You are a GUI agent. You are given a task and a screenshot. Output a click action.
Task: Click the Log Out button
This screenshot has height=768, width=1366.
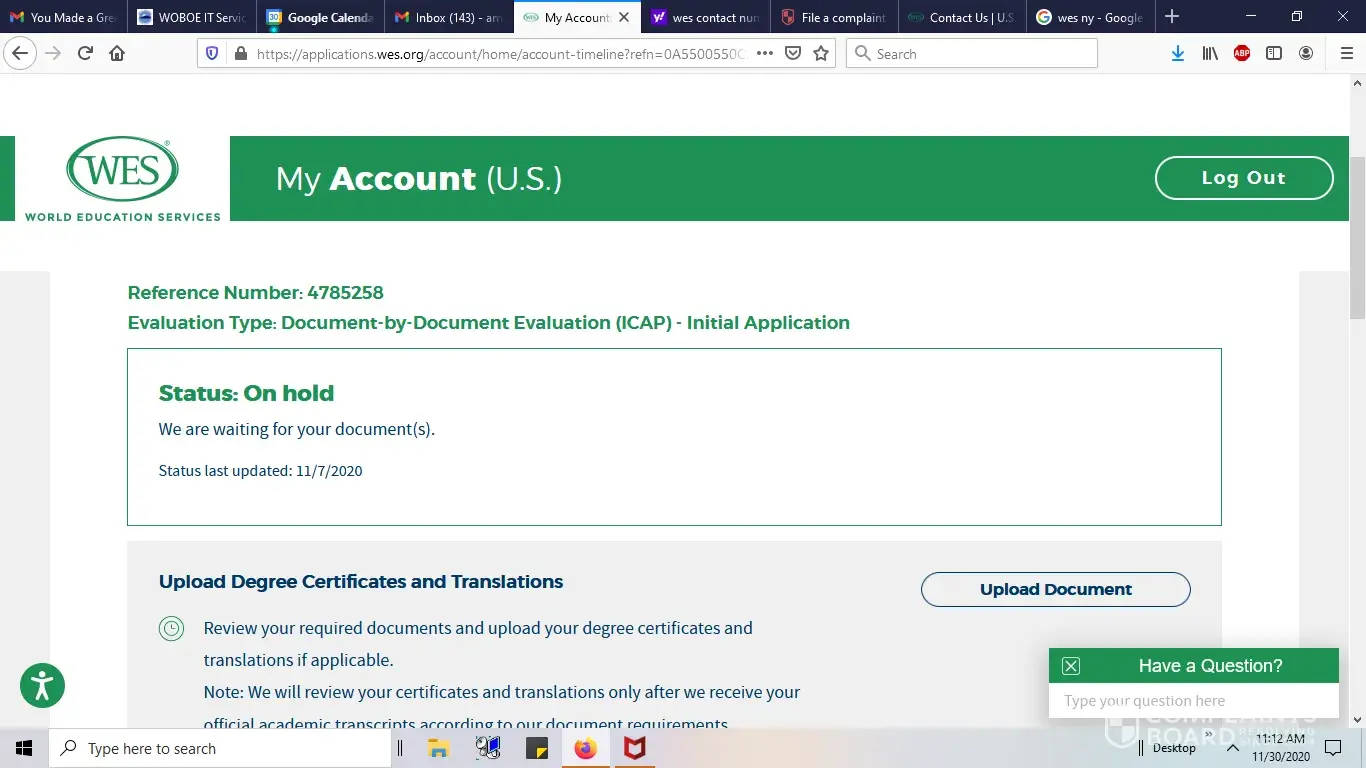pyautogui.click(x=1243, y=178)
